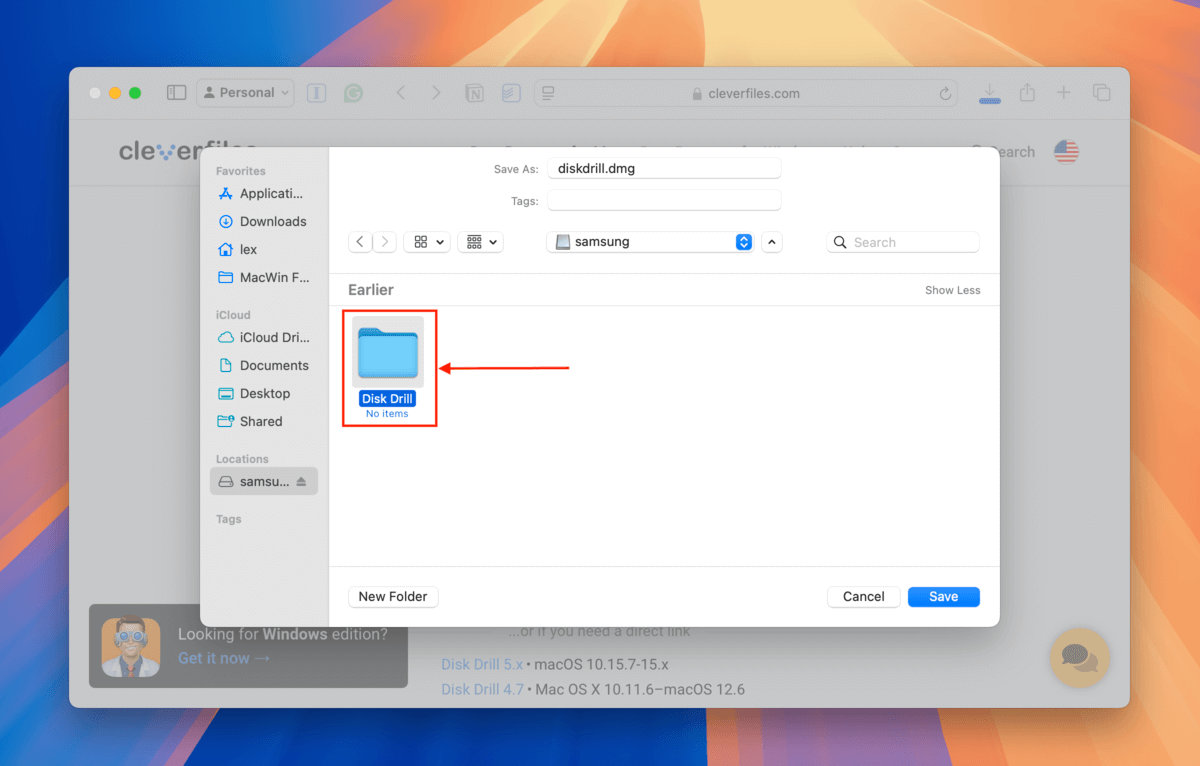This screenshot has height=766, width=1200.
Task: Click the Search field in save dialog
Action: click(903, 242)
